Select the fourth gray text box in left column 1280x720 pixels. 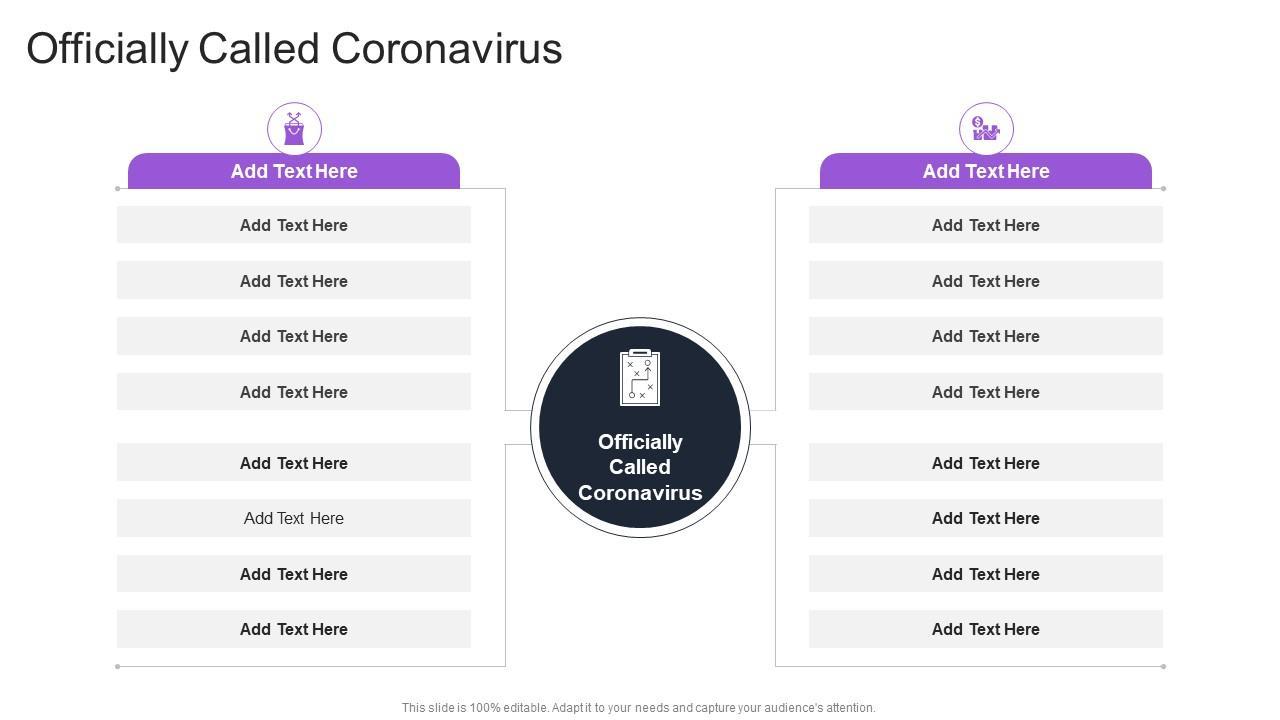(x=294, y=392)
